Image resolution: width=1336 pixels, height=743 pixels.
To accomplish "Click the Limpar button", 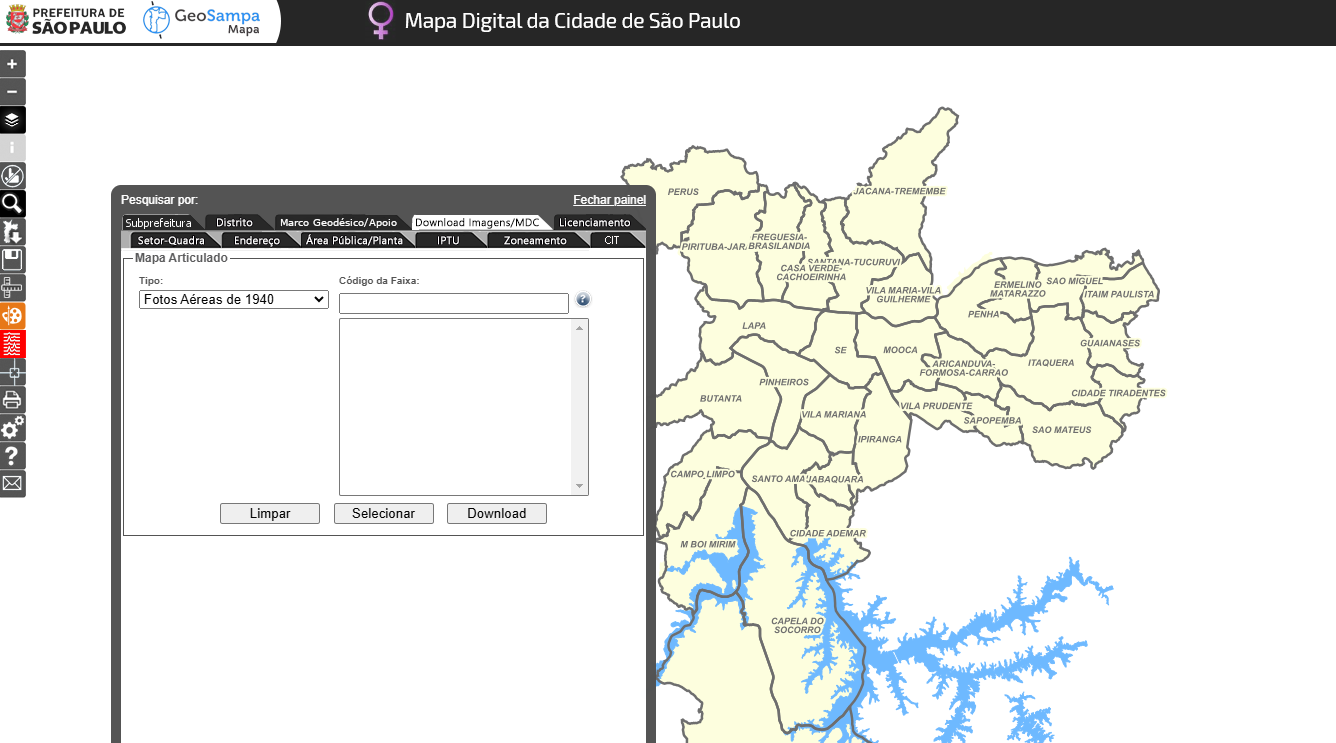I will [x=270, y=514].
